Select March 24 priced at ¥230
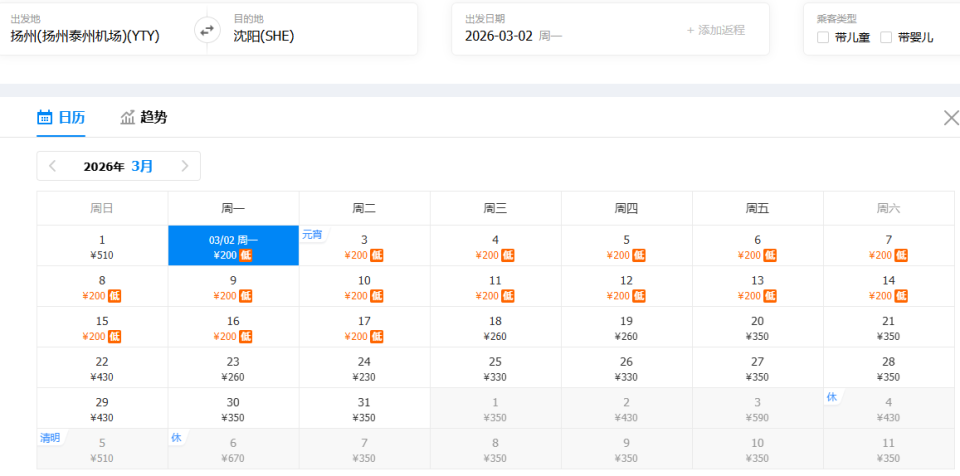The height and width of the screenshot is (476, 960). point(364,368)
